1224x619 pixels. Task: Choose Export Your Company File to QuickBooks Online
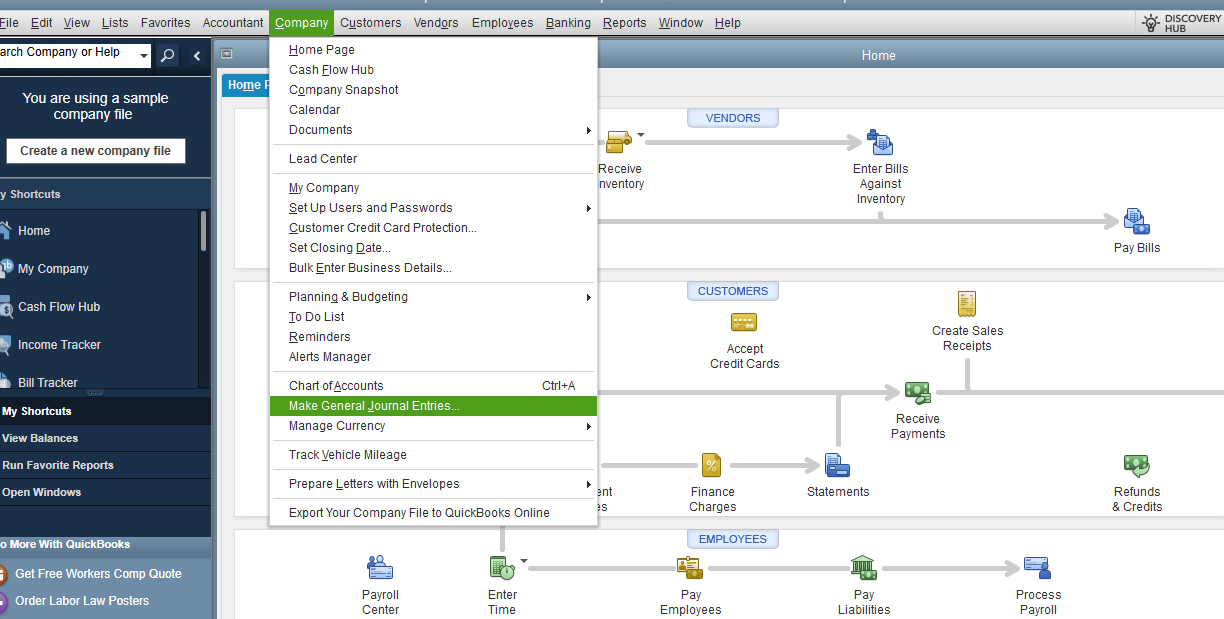point(433,513)
